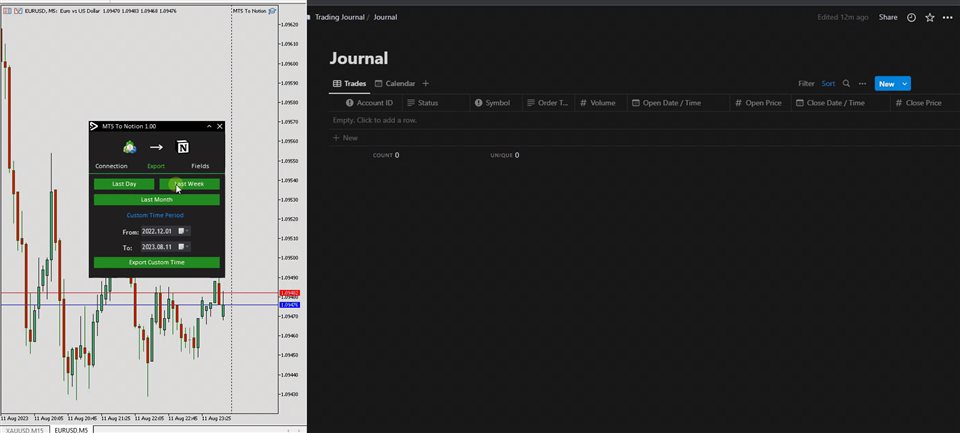
Task: Open the Connection tab in MT5 panel
Action: click(111, 166)
